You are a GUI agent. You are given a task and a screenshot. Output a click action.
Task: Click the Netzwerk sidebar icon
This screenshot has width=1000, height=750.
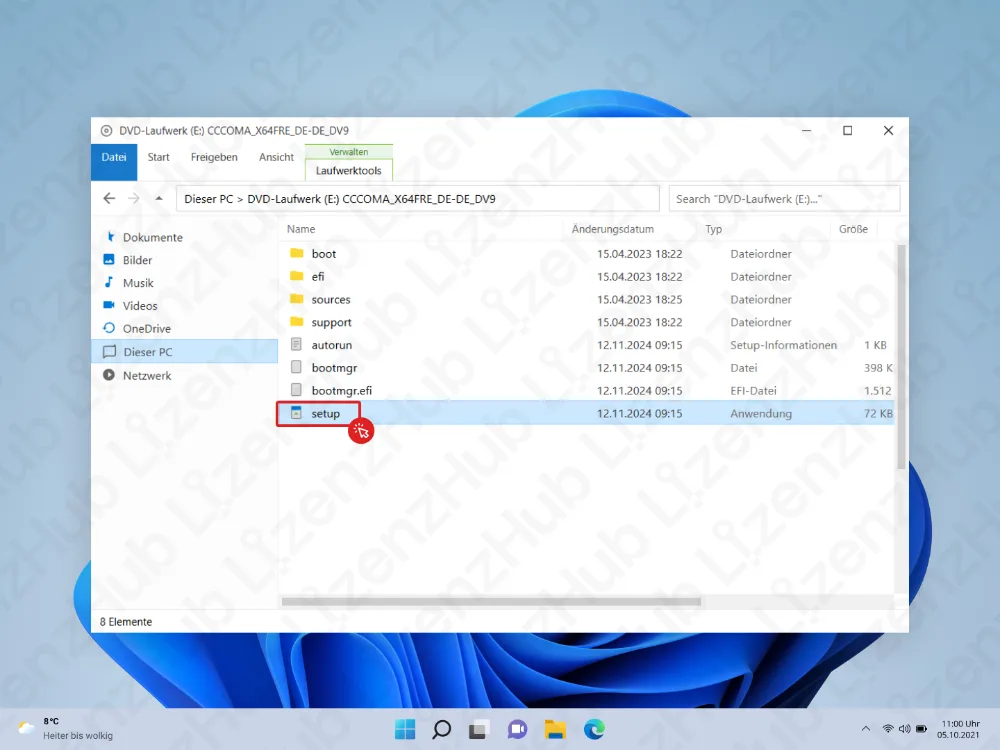coord(109,375)
